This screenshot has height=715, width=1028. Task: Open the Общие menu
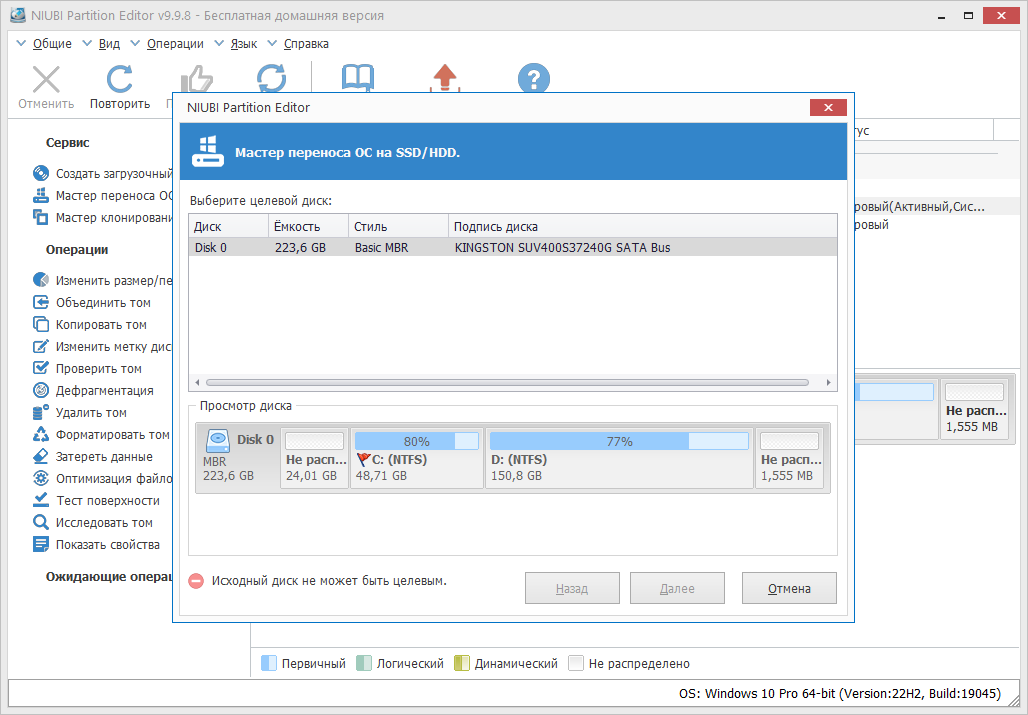click(52, 44)
